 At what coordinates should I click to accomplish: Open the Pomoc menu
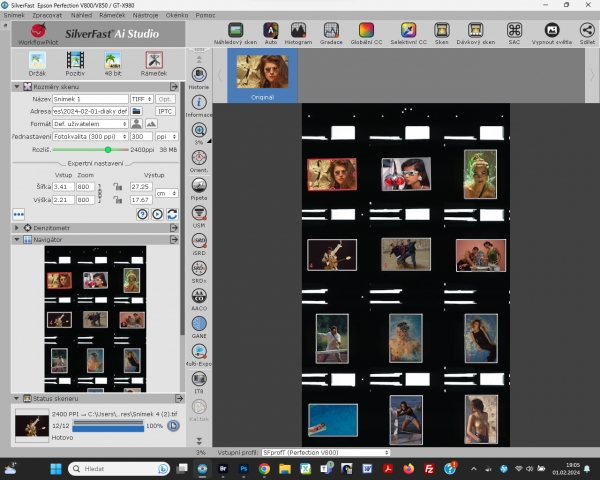(205, 15)
